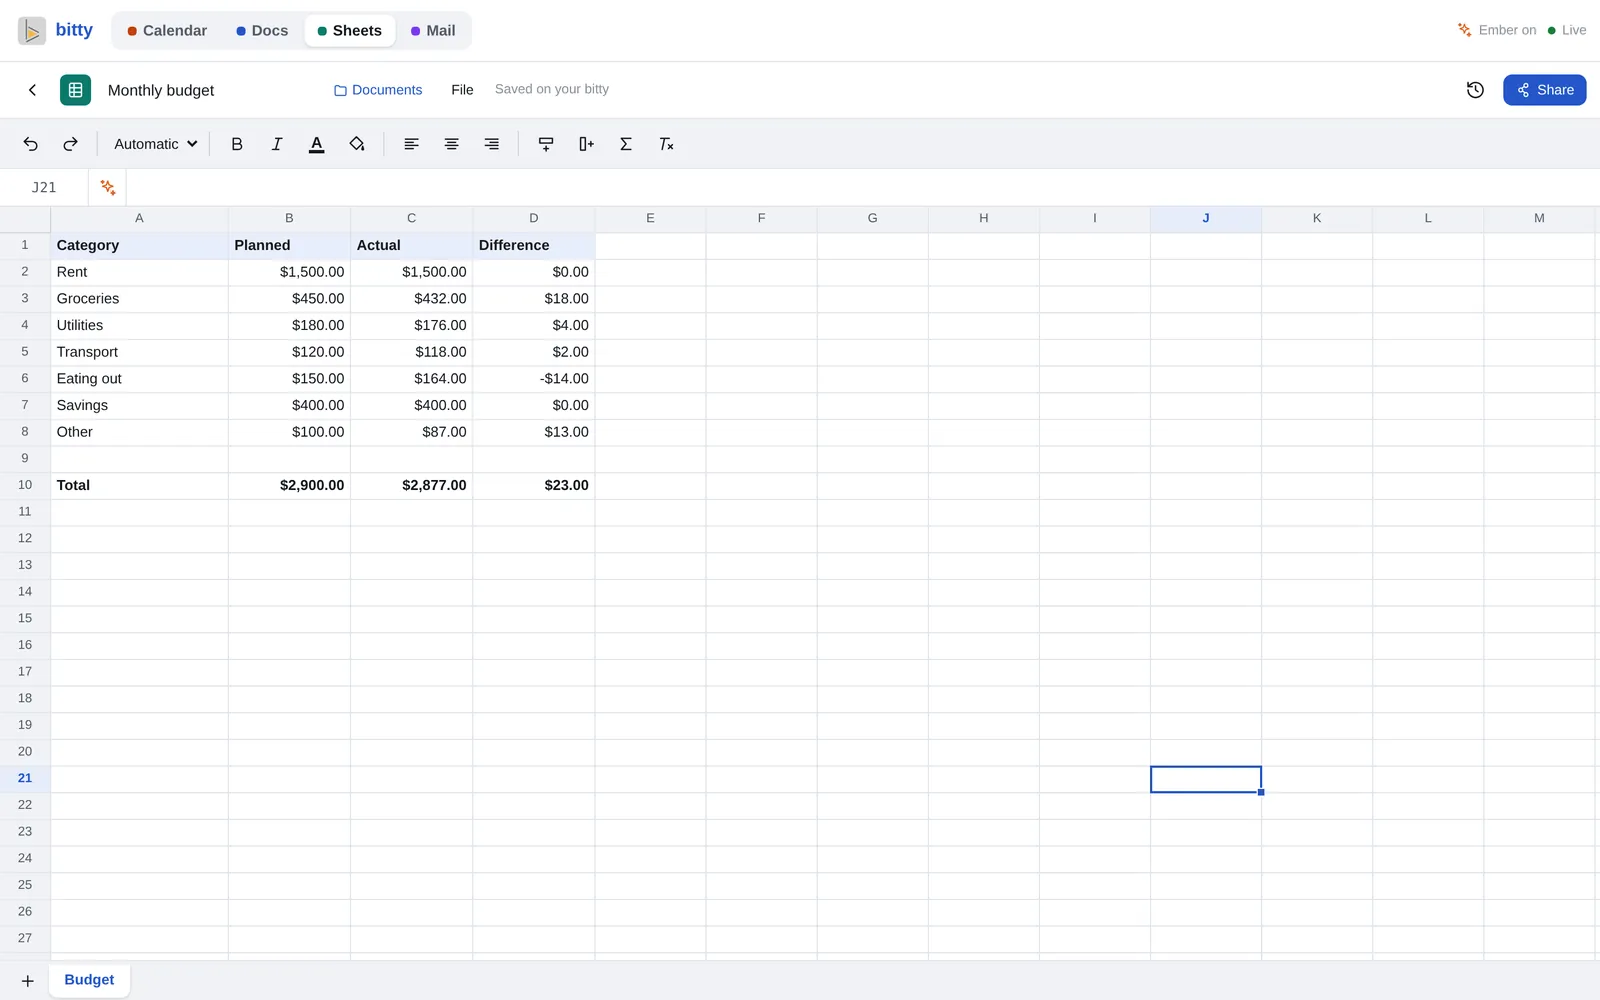Align text right
Viewport: 1600px width, 1000px height.
pyautogui.click(x=492, y=144)
